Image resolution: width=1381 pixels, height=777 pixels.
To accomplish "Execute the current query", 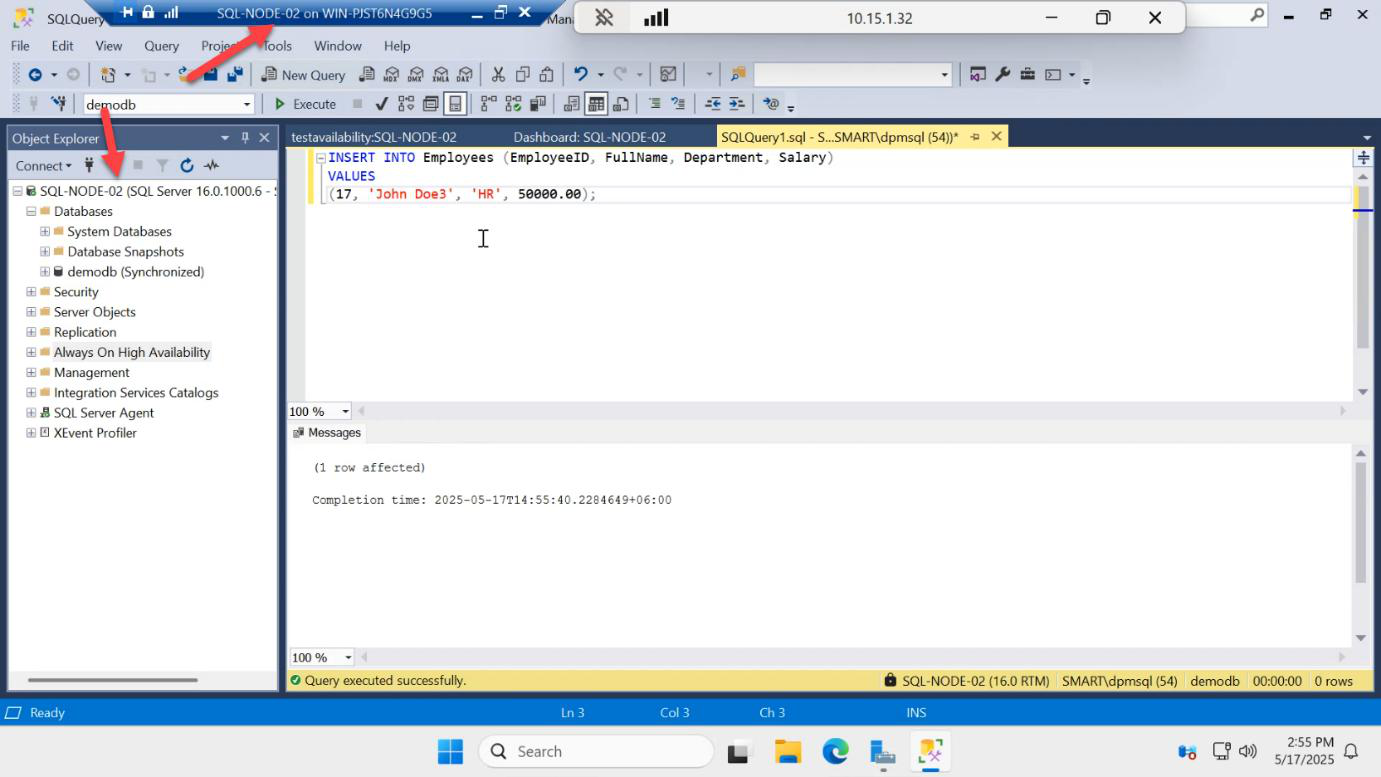I will [306, 104].
